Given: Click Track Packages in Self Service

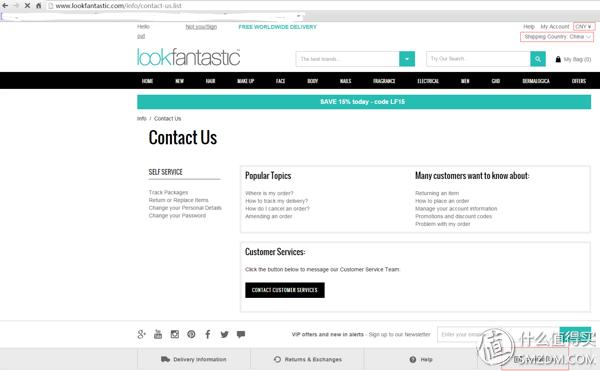Looking at the screenshot, I should click(168, 192).
